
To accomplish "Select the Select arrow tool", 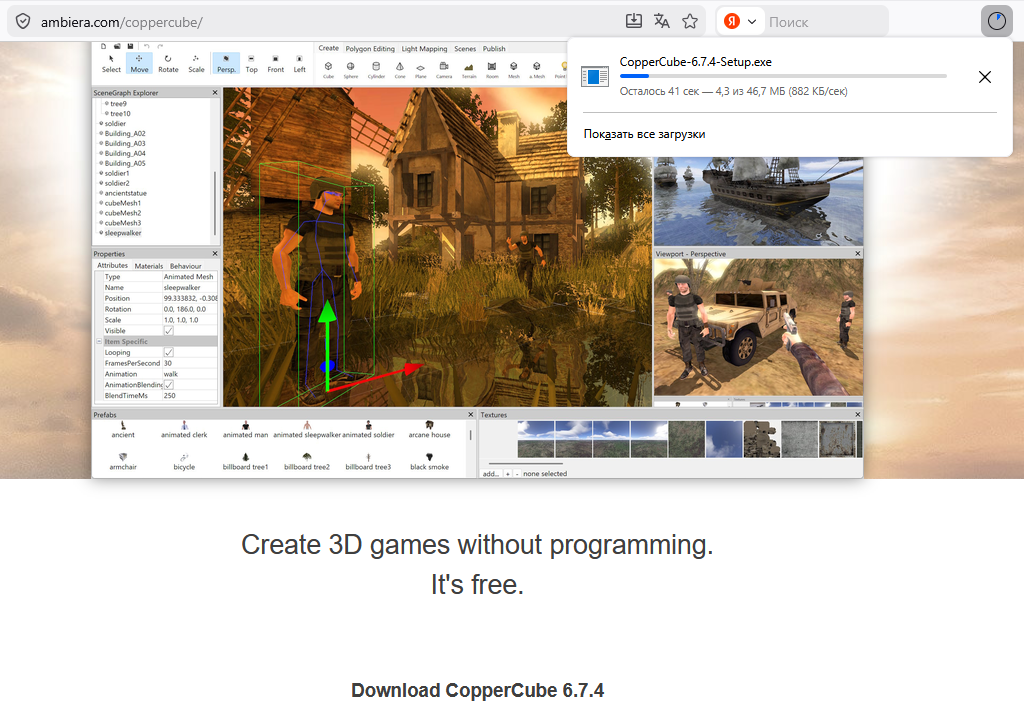I will tap(111, 63).
